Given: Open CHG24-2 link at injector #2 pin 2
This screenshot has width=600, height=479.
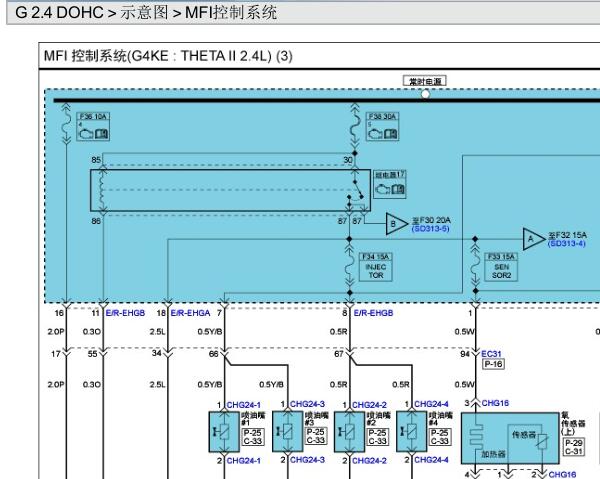Looking at the screenshot, I should pyautogui.click(x=369, y=461).
